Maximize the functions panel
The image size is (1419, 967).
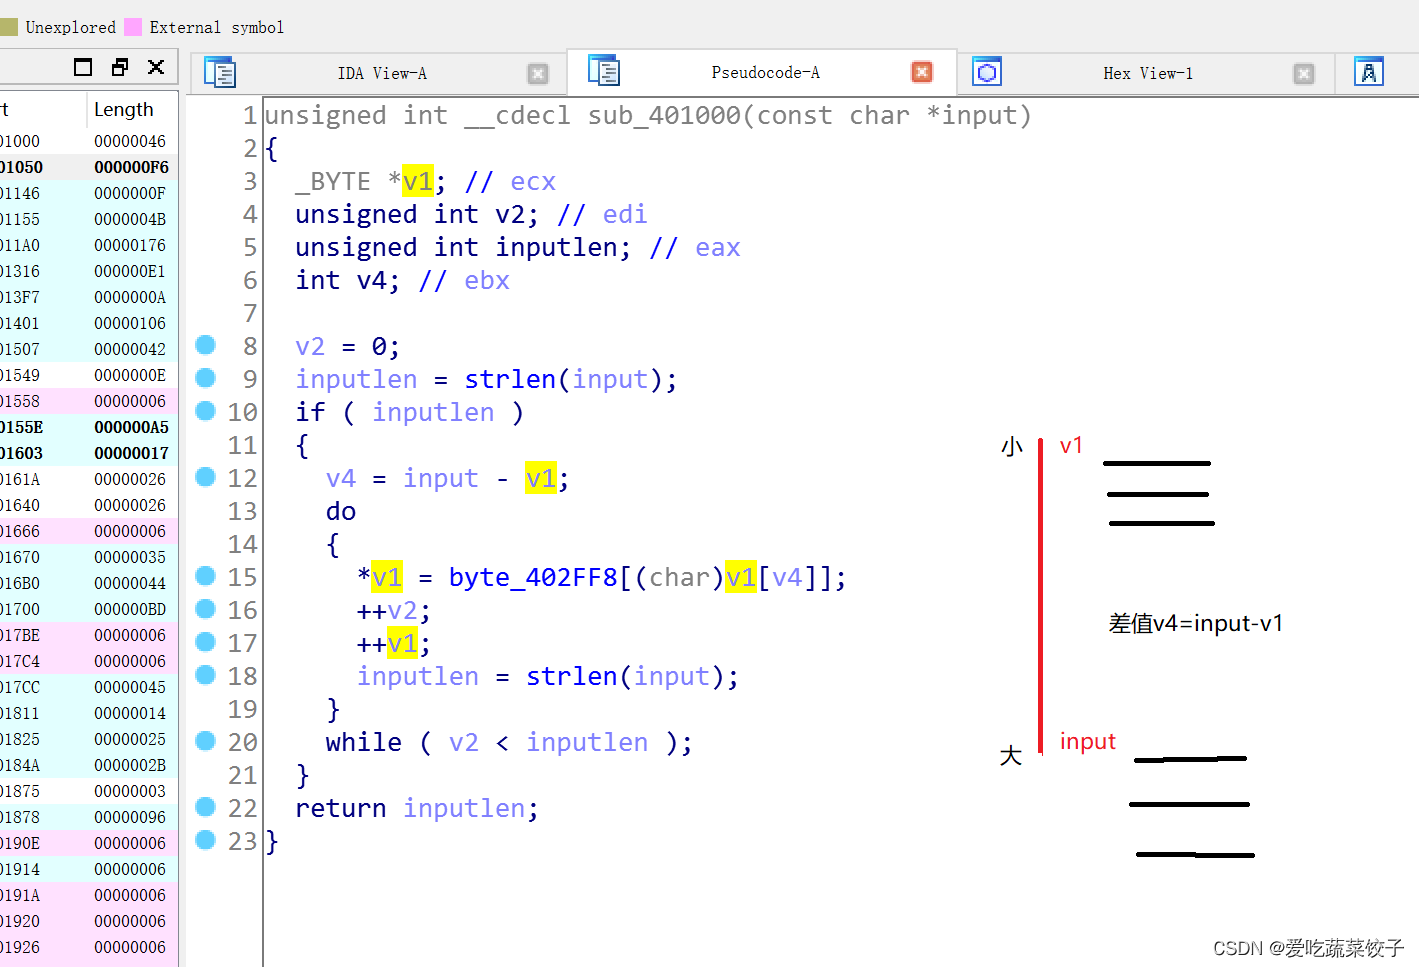pyautogui.click(x=83, y=67)
